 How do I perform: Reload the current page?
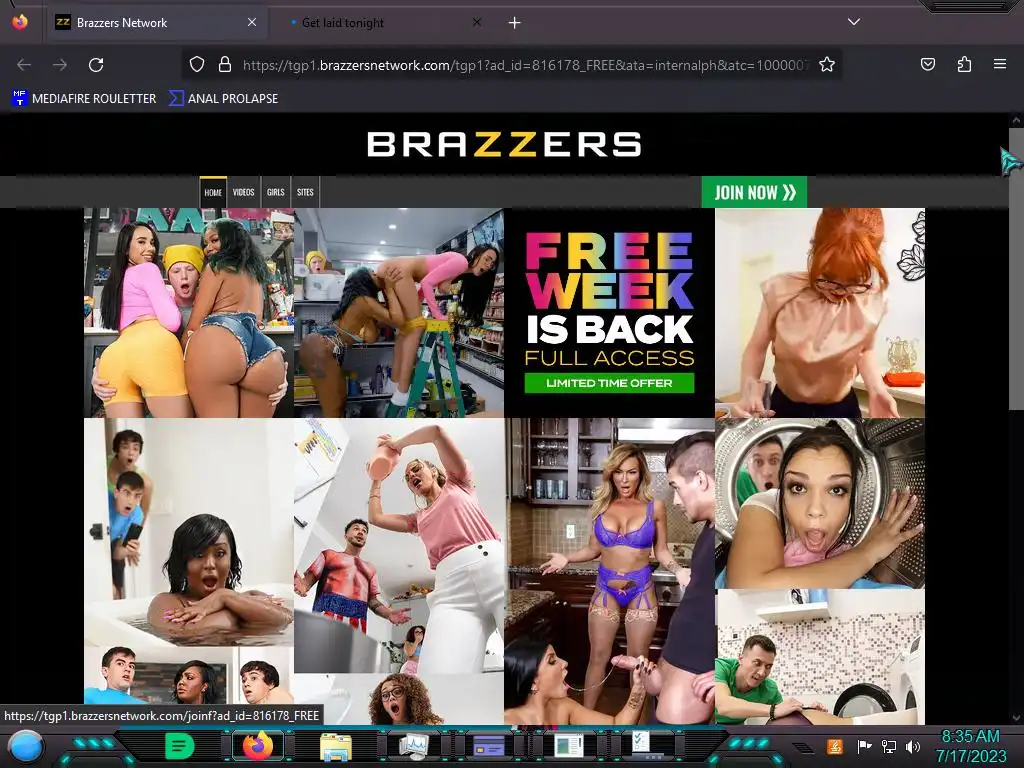tap(96, 65)
